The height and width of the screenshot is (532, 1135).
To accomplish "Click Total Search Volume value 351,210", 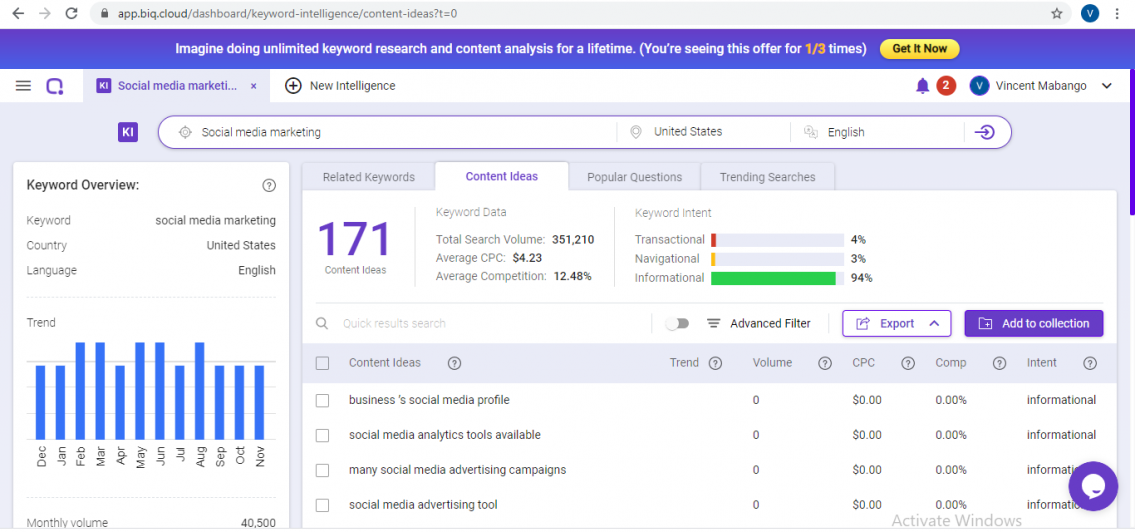I will pos(573,239).
